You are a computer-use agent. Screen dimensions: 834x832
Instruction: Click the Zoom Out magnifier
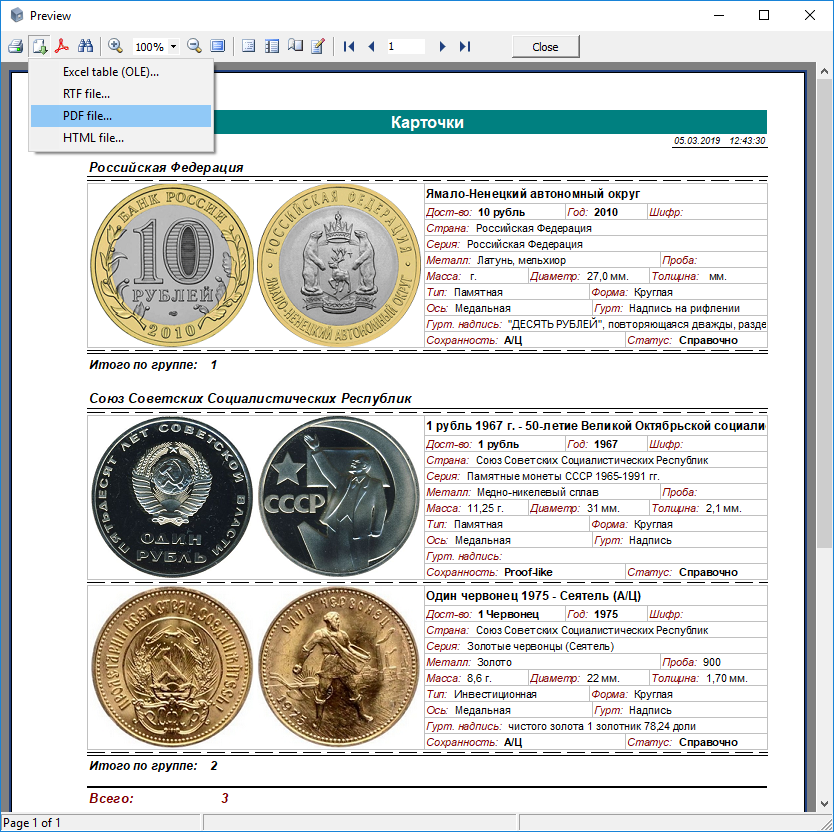point(194,46)
